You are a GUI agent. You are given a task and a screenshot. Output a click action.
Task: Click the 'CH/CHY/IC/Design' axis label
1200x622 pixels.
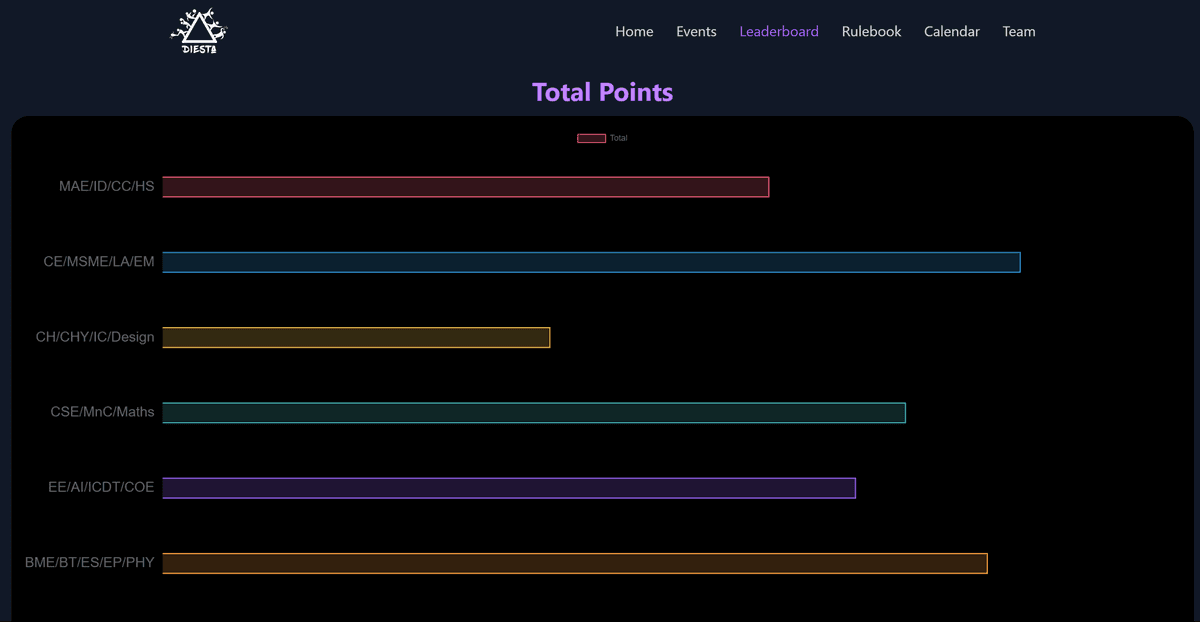click(95, 337)
